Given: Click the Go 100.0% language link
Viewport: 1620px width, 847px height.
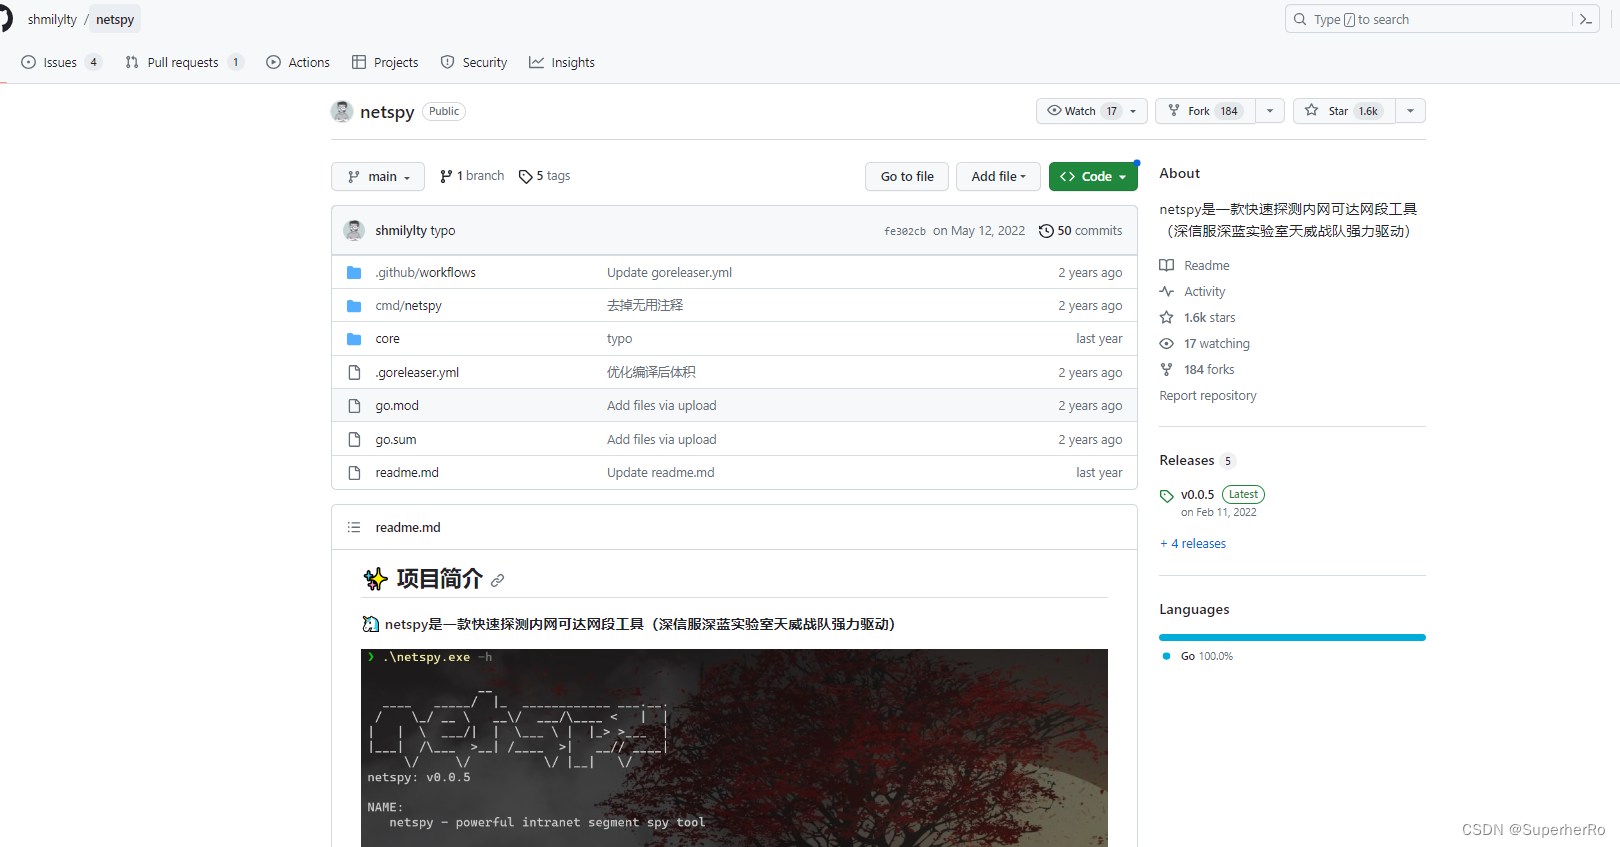Looking at the screenshot, I should point(1198,656).
